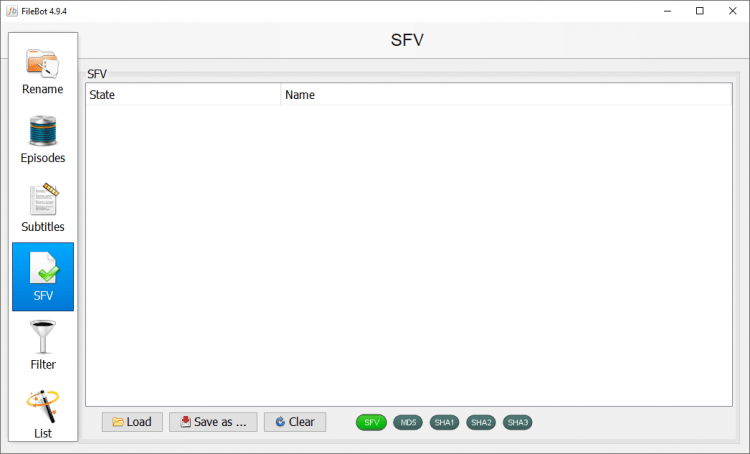Click the folder icon on Load button
Image resolution: width=750 pixels, height=454 pixels.
coord(118,421)
